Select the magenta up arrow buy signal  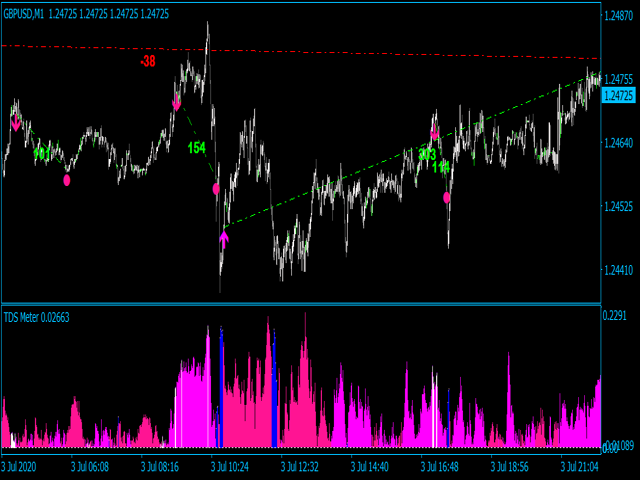[224, 239]
